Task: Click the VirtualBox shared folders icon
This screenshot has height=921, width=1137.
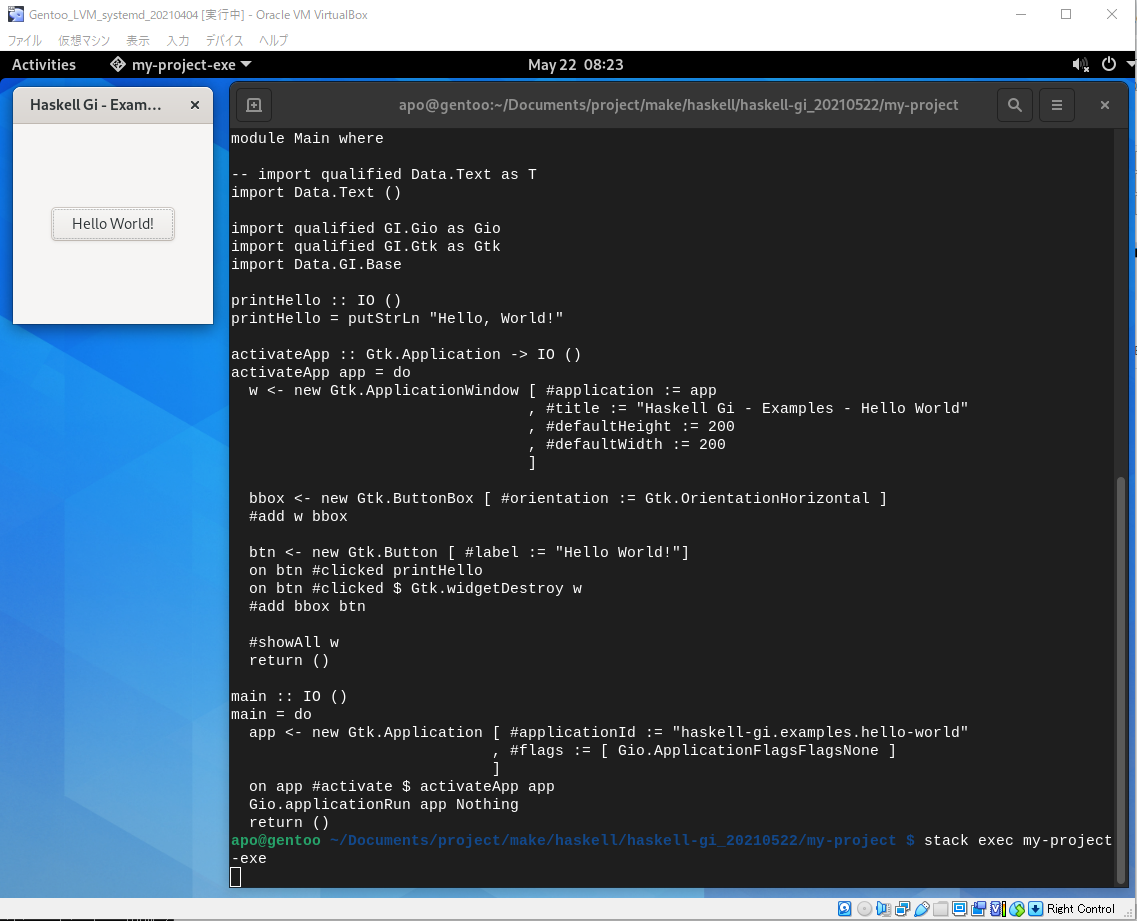Action: [940, 909]
